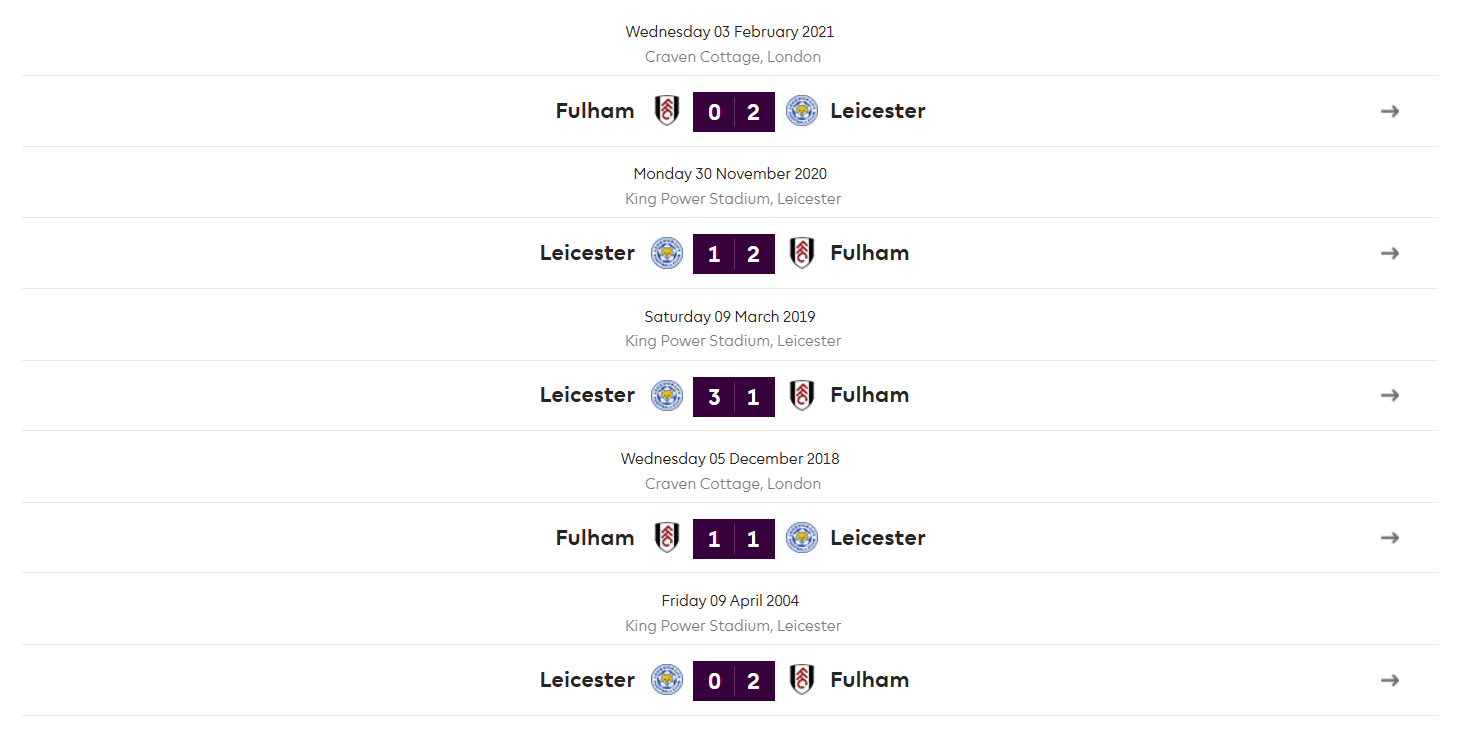Viewport: 1470px width, 732px height.
Task: Click Fulham crest in the 0-2 Craven Cottage match
Action: coord(667,111)
